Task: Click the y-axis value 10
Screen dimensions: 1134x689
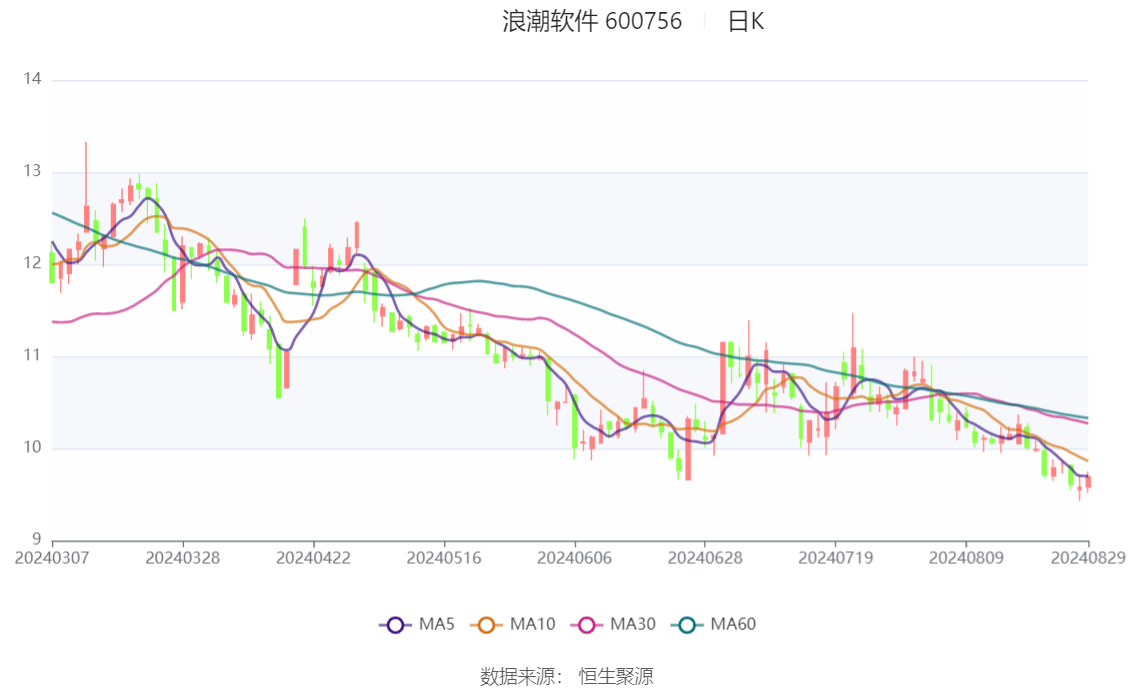Action: [32, 448]
